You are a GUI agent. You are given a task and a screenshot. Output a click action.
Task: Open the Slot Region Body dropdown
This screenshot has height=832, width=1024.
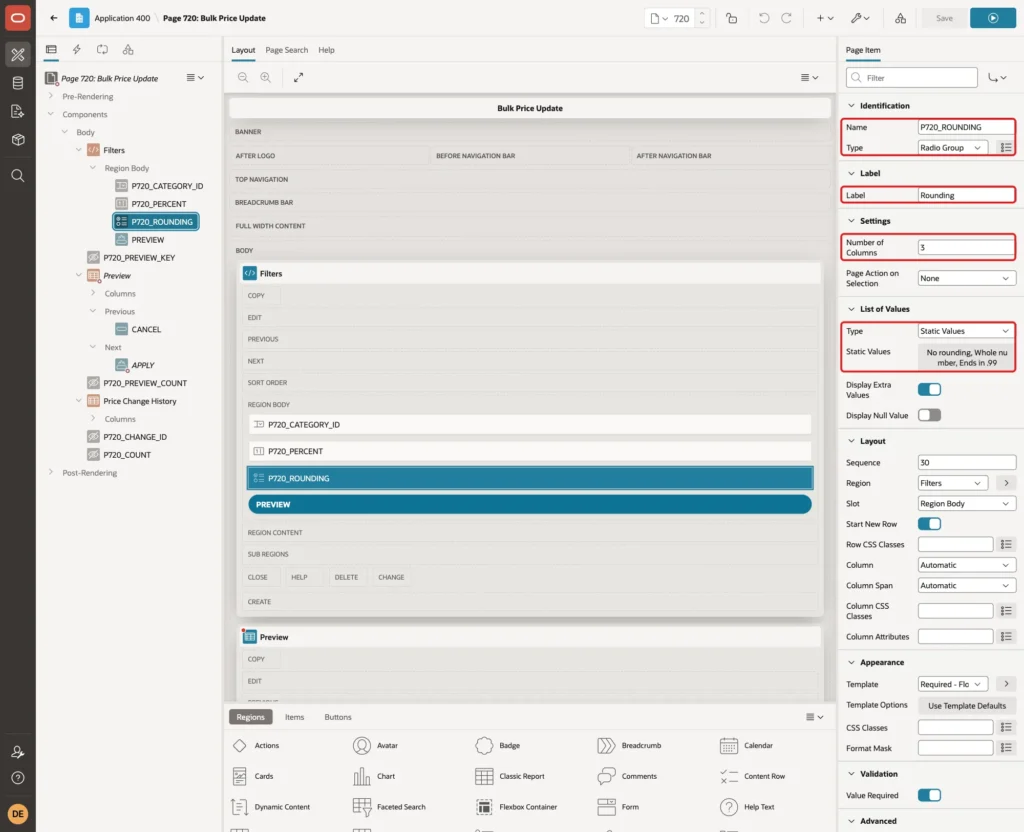click(967, 504)
